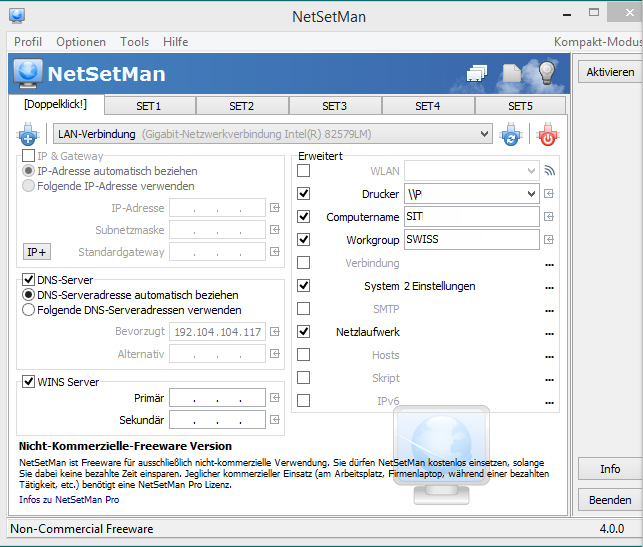This screenshot has width=643, height=547.
Task: Toggle the Workgroup checkbox
Action: click(303, 239)
